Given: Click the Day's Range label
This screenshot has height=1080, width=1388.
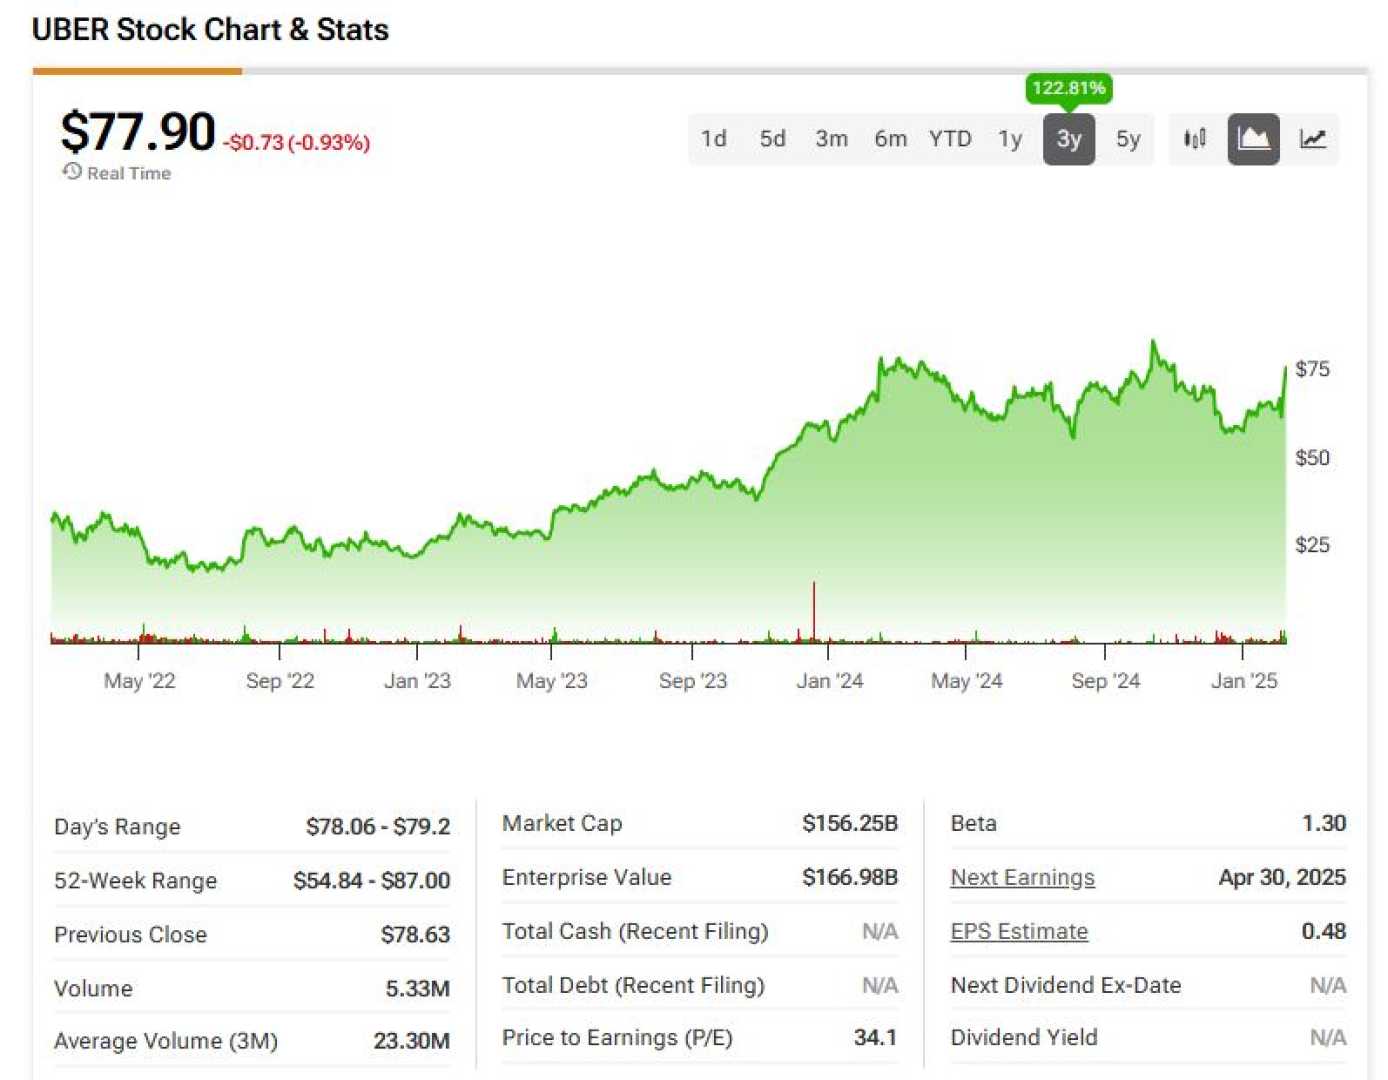Looking at the screenshot, I should 117,827.
